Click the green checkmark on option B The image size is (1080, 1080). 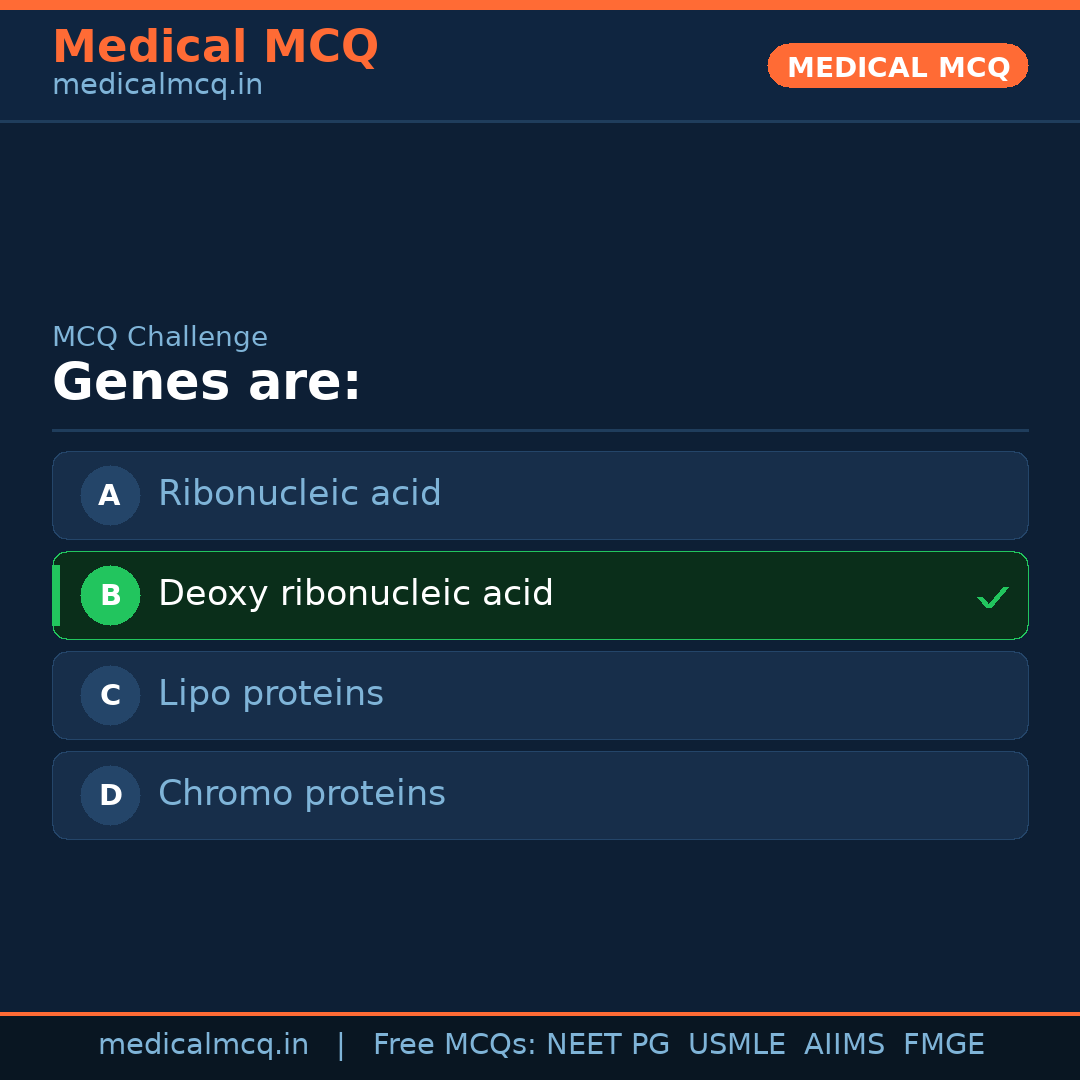[992, 597]
